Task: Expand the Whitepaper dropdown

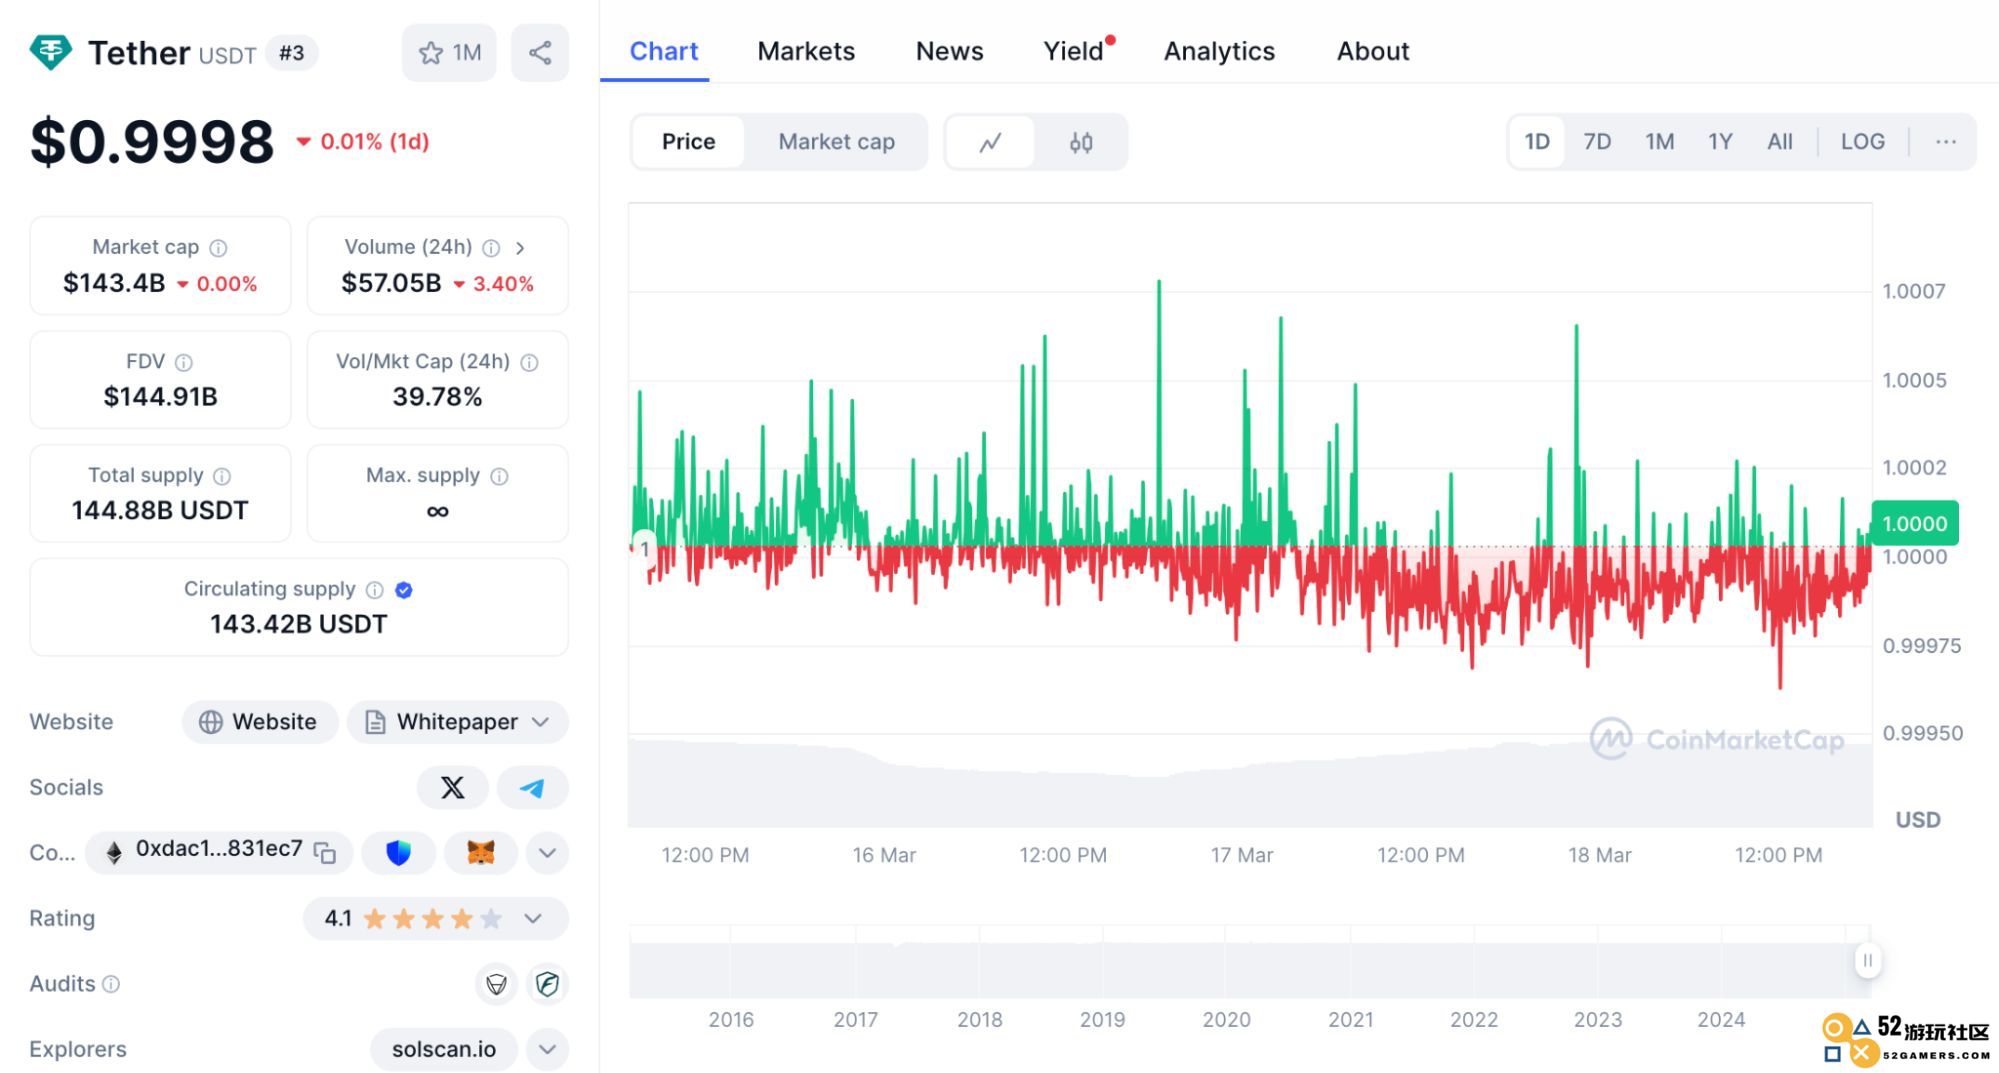Action: [457, 722]
